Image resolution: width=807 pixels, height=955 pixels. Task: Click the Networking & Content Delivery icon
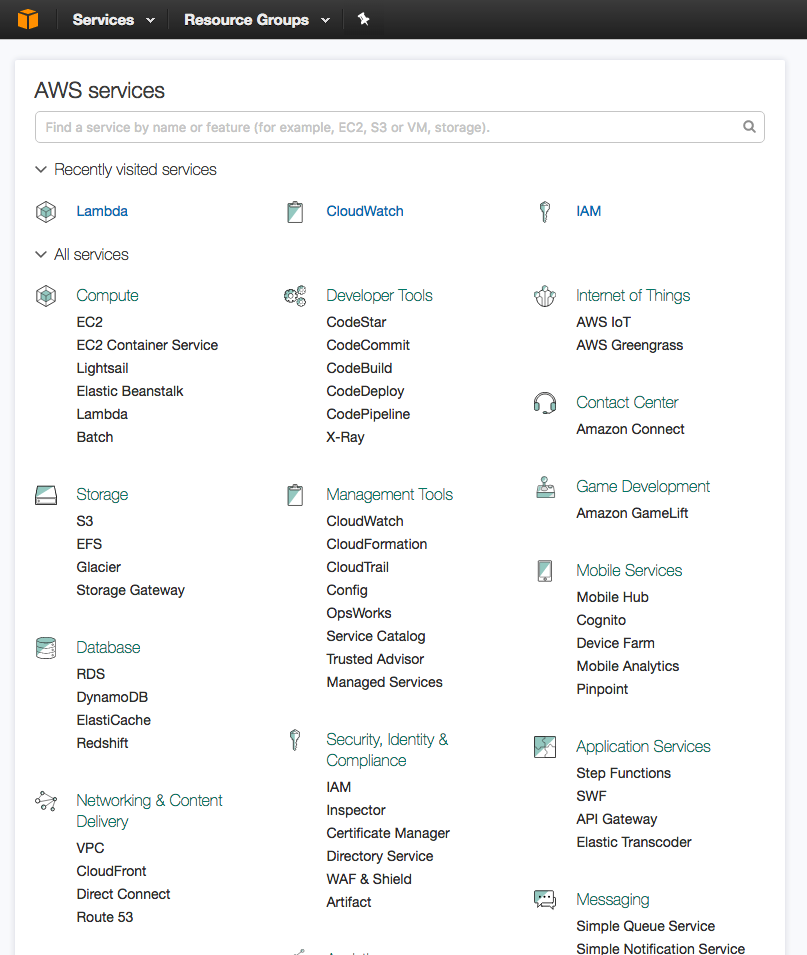tap(46, 800)
